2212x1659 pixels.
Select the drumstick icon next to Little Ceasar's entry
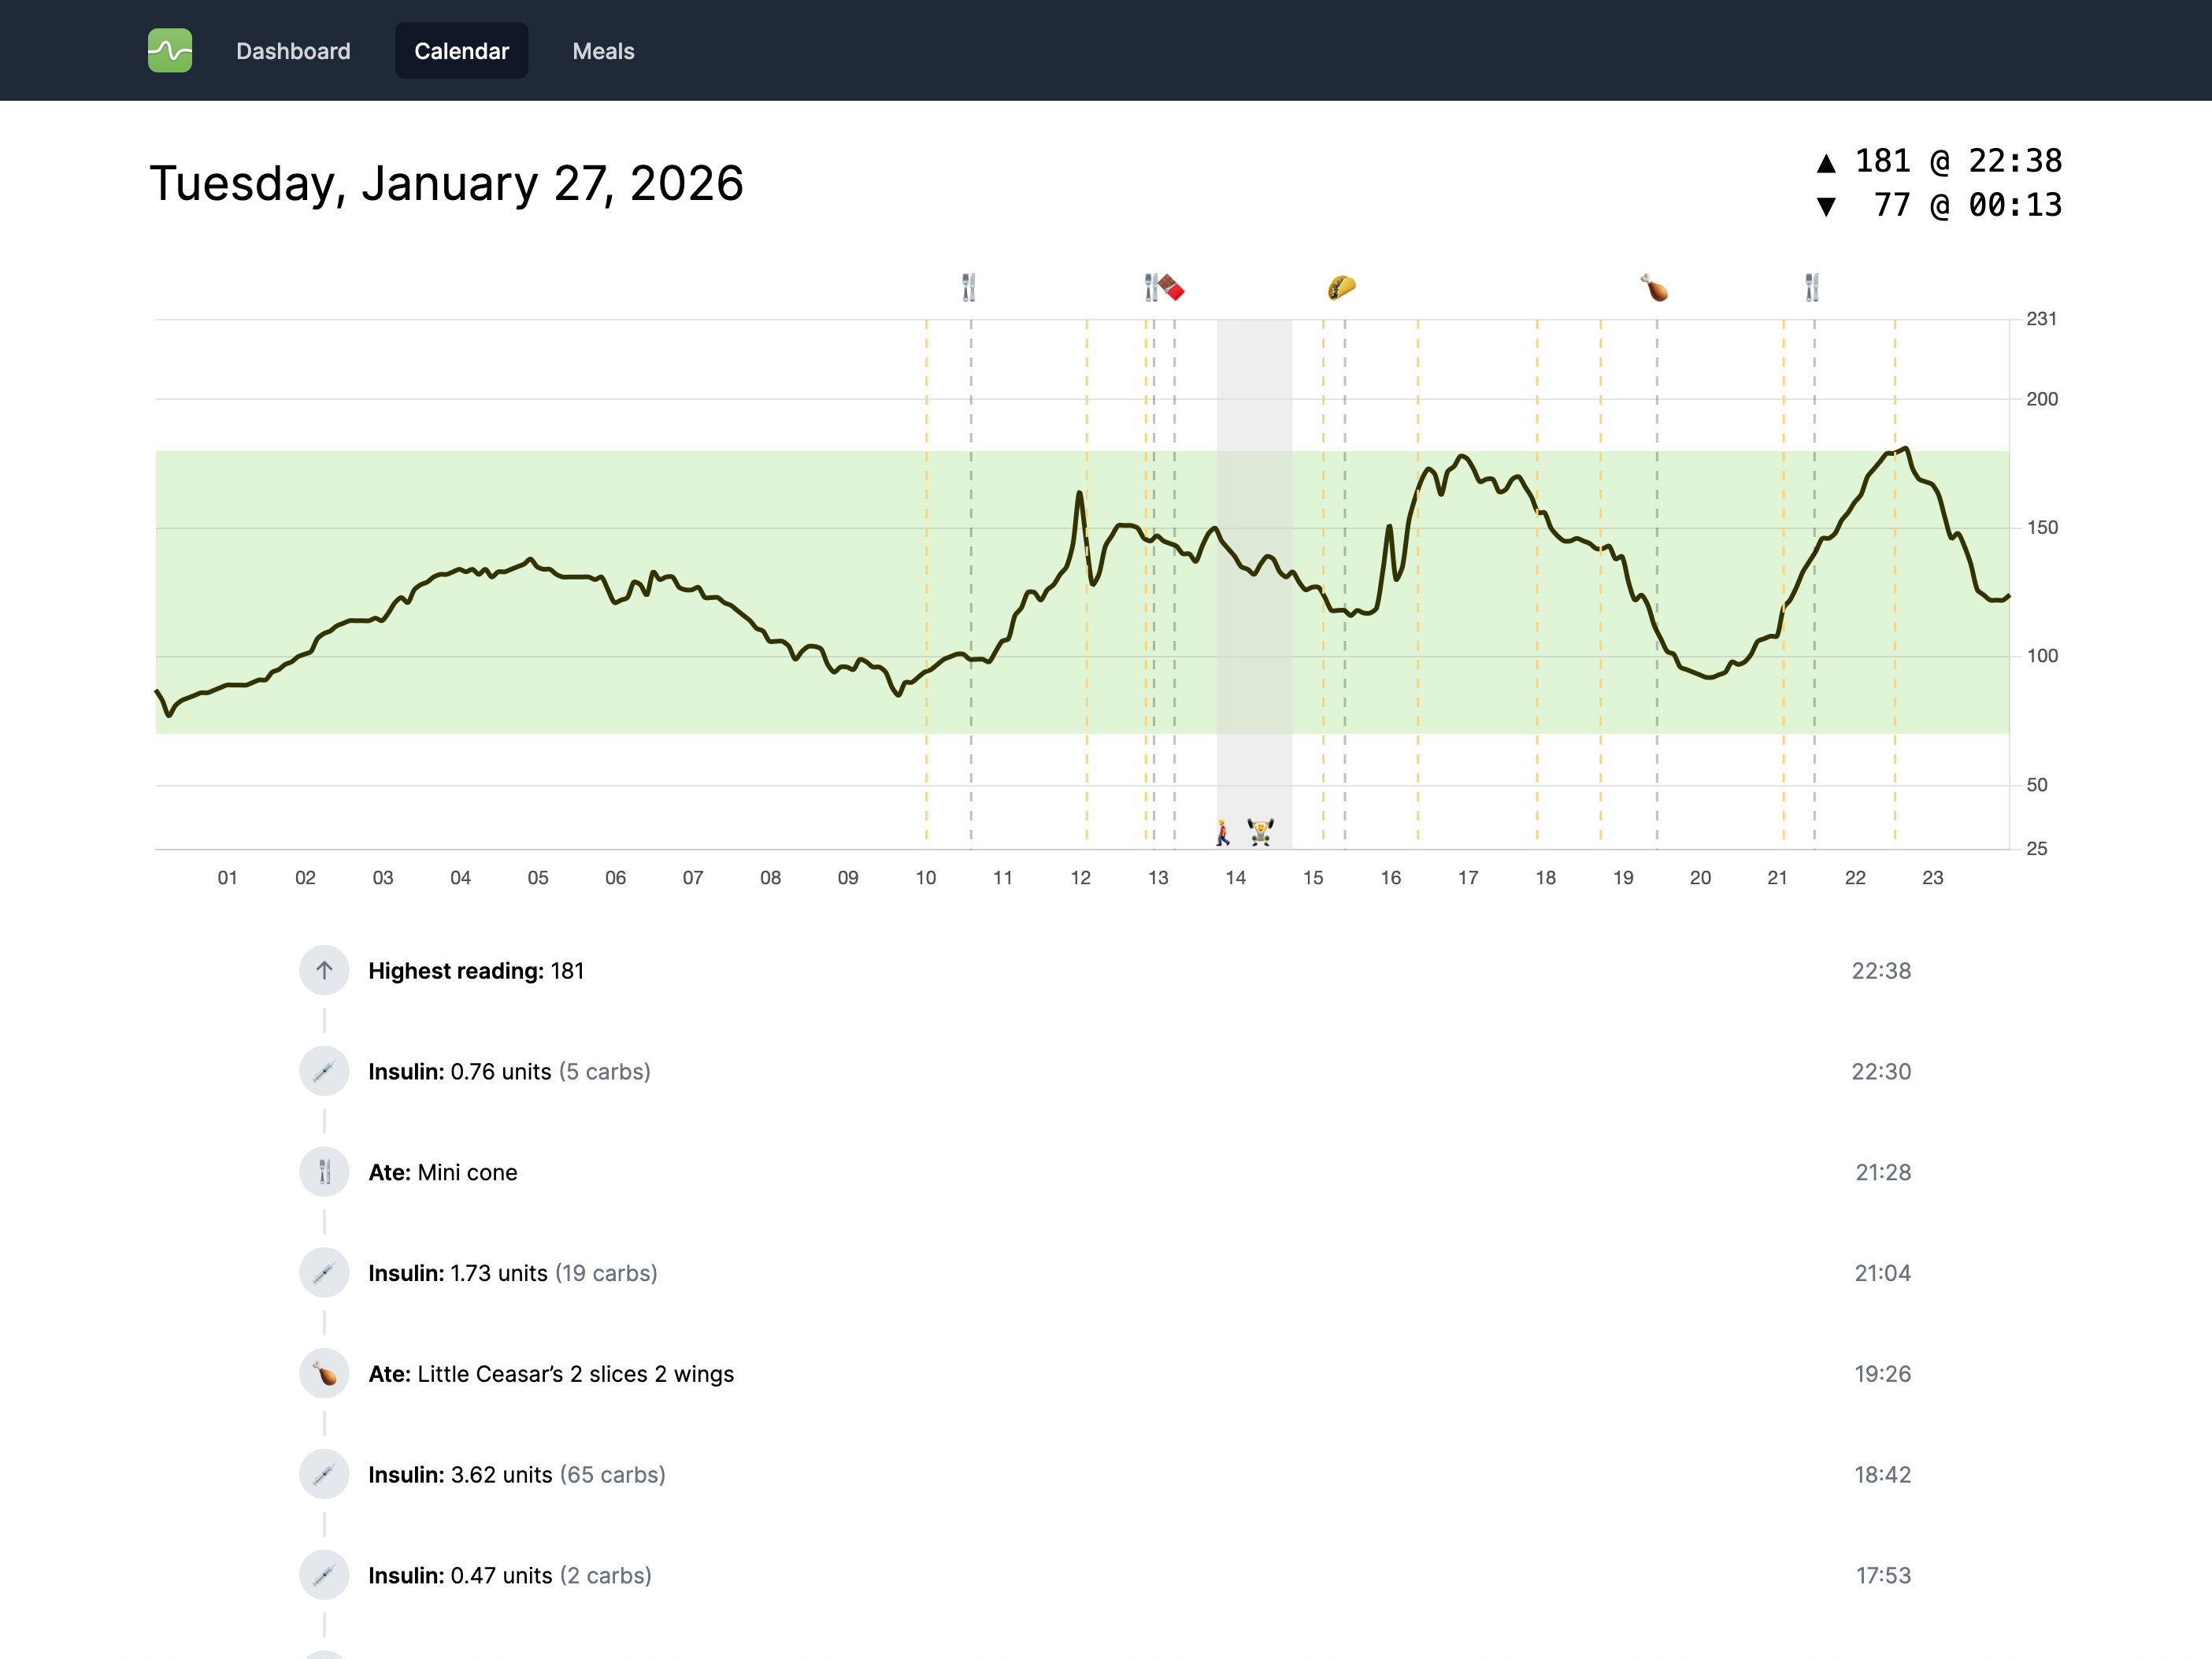coord(324,1374)
